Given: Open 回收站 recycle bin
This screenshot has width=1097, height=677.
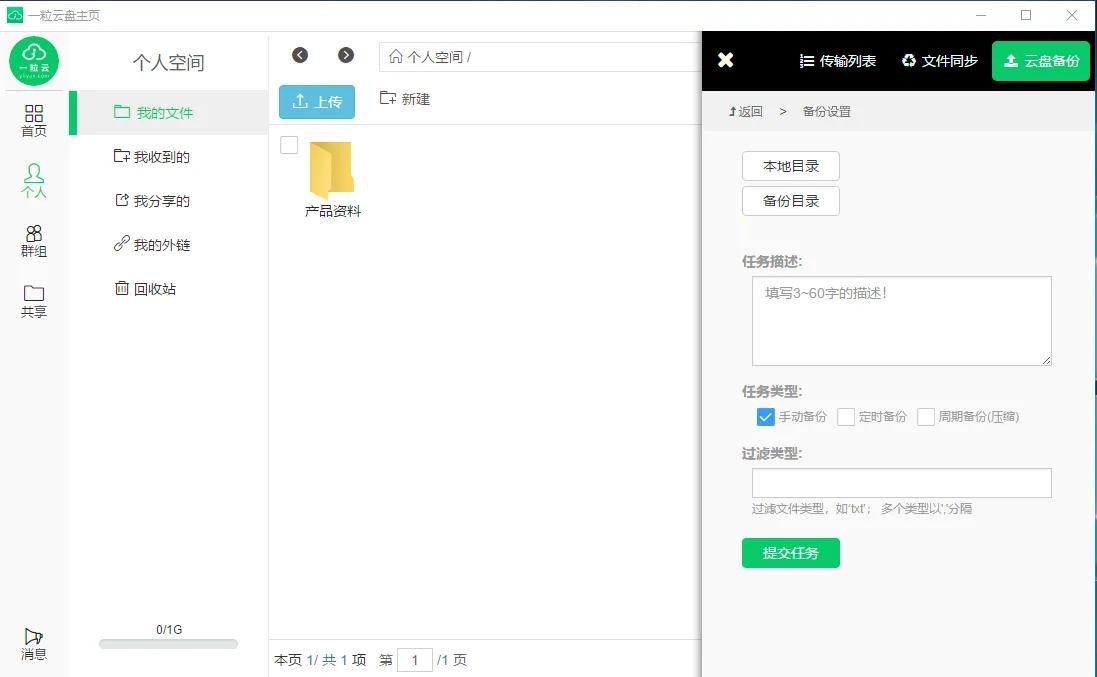Looking at the screenshot, I should point(145,289).
